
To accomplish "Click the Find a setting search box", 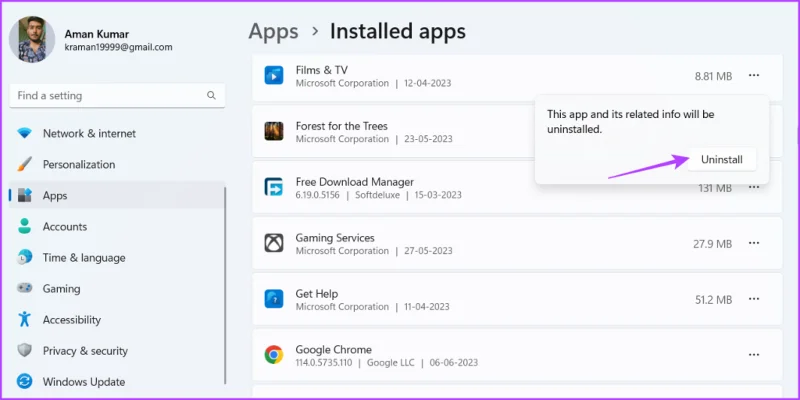I will coord(117,95).
